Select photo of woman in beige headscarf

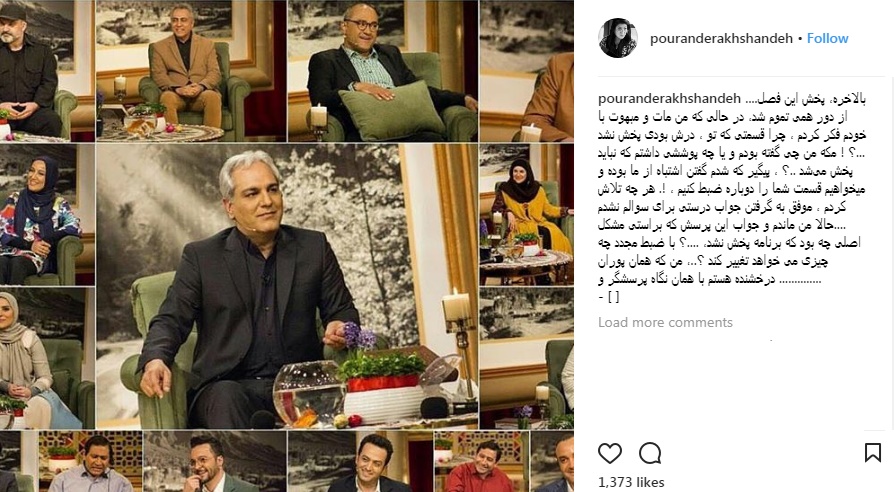click(47, 358)
